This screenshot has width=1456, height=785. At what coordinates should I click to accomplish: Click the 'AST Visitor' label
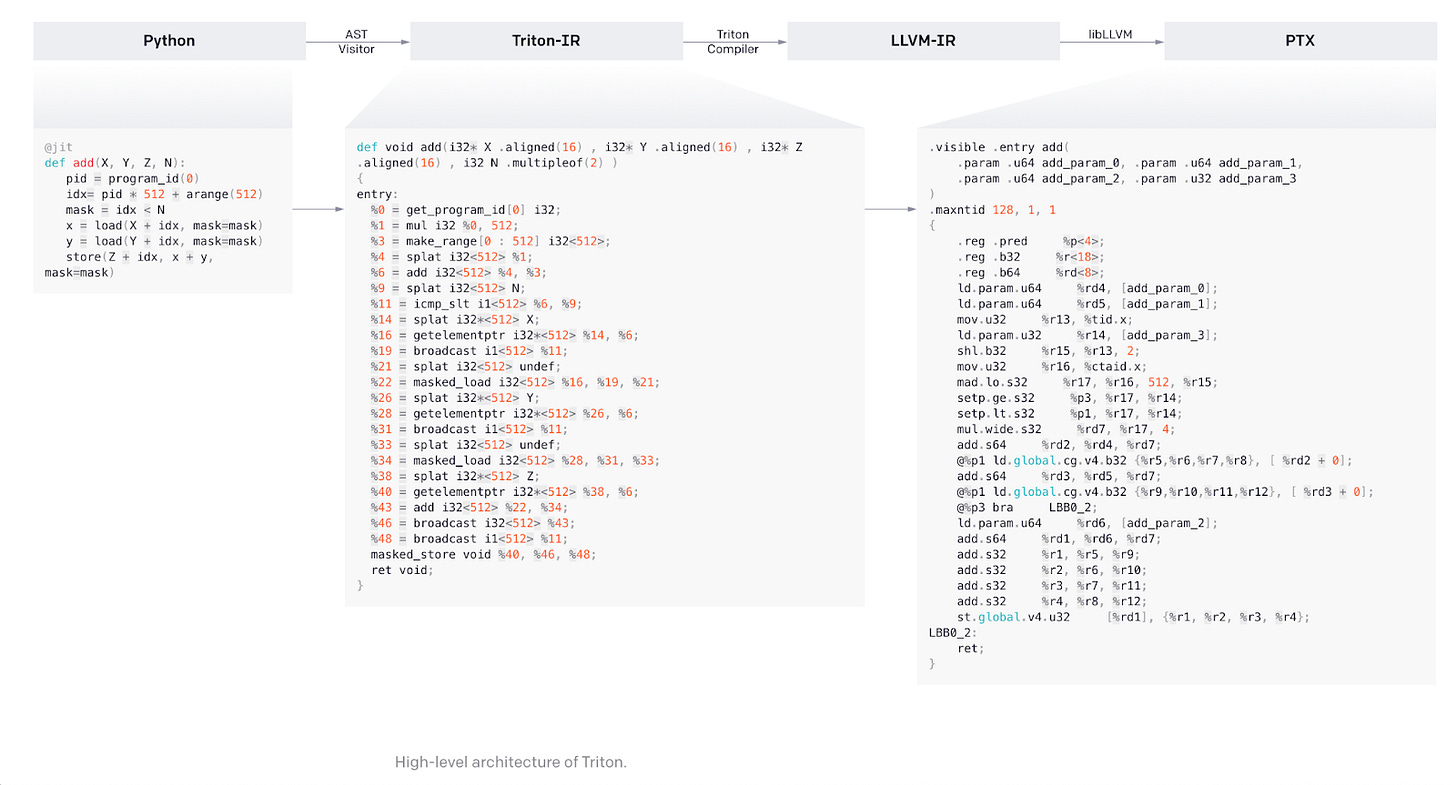point(357,41)
